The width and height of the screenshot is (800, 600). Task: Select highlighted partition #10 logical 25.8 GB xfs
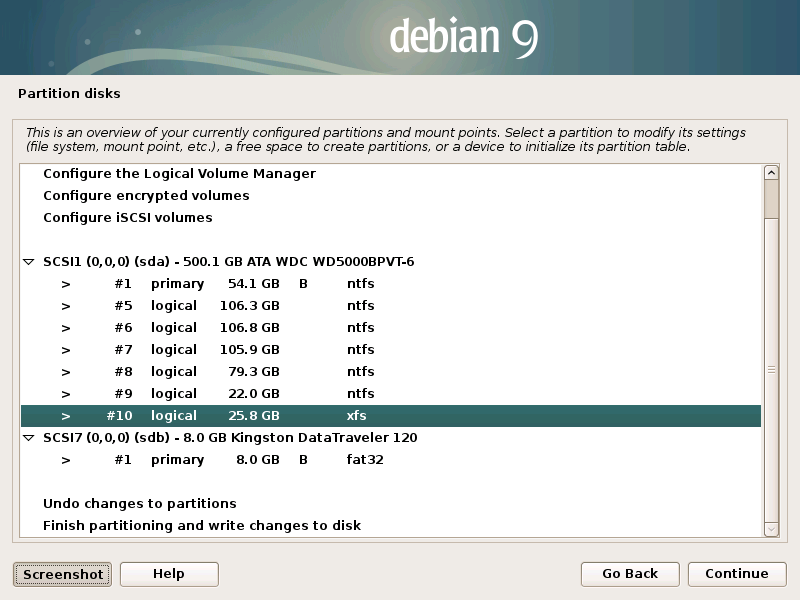[x=391, y=416]
